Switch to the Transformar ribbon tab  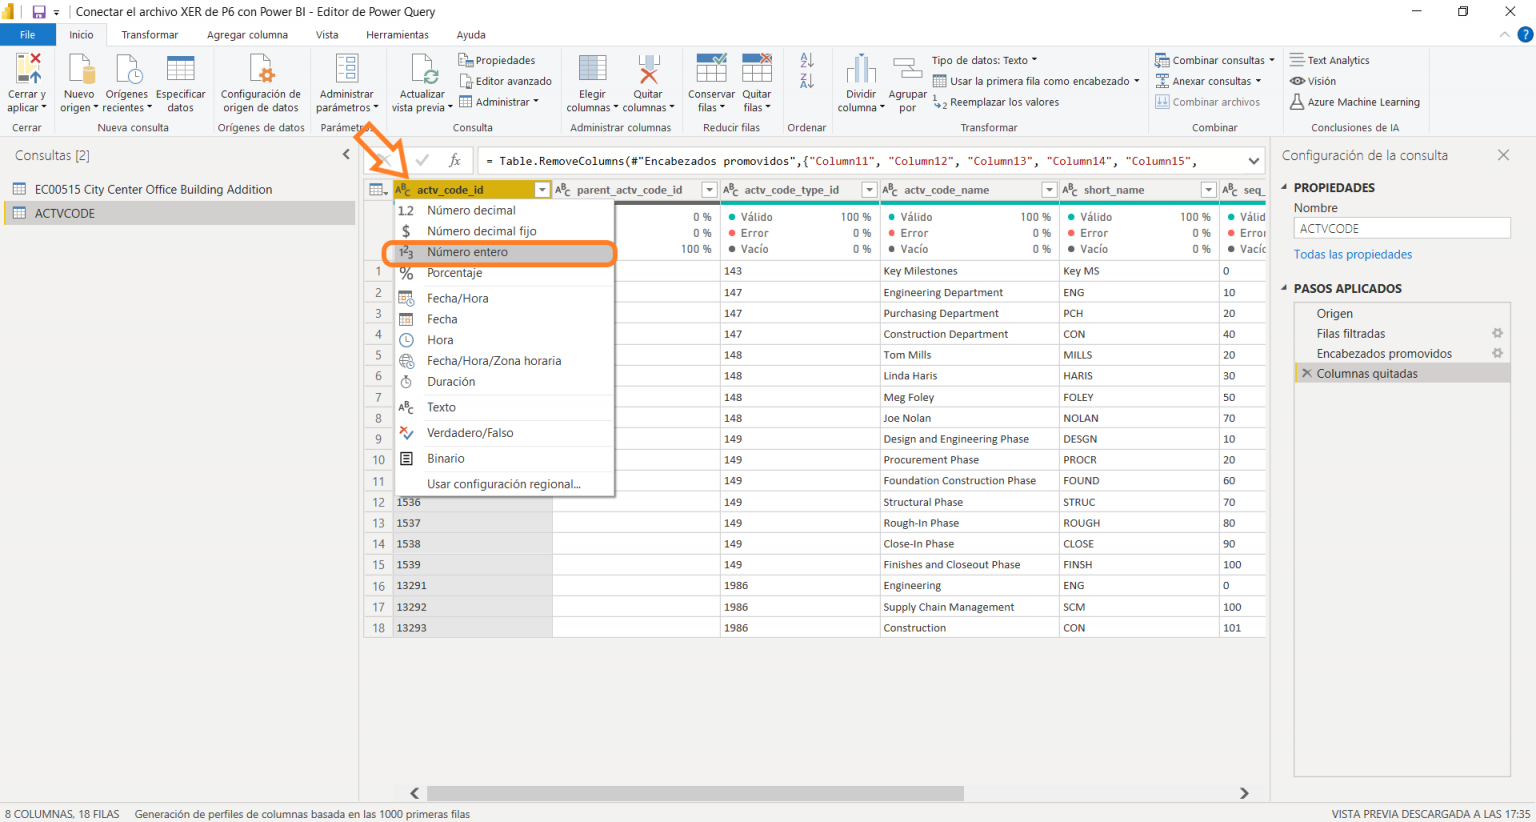click(149, 34)
